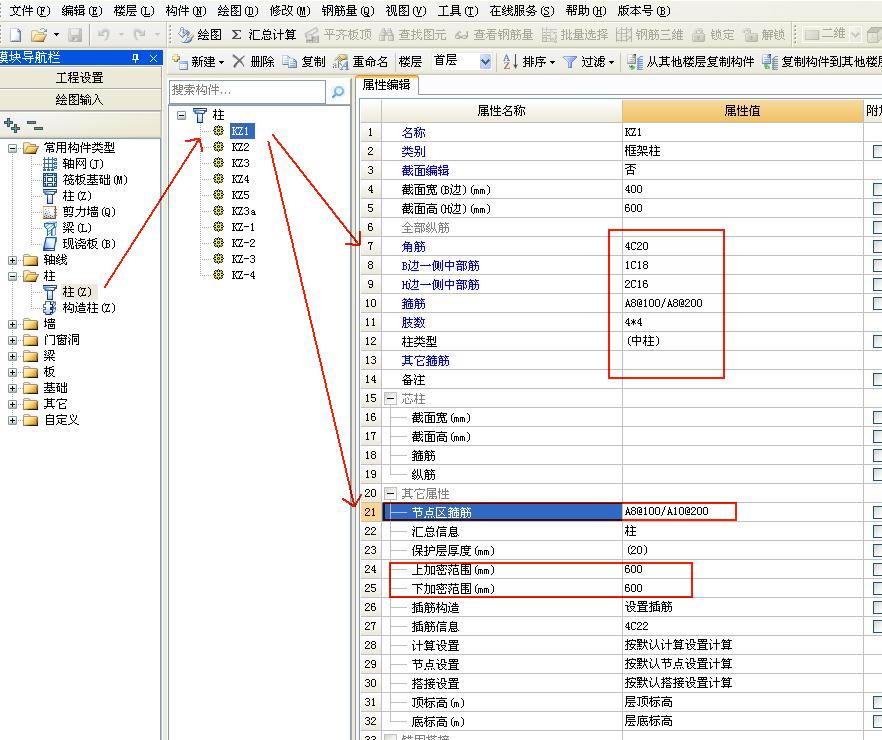
Task: Click the Save disk icon
Action: pos(74,35)
